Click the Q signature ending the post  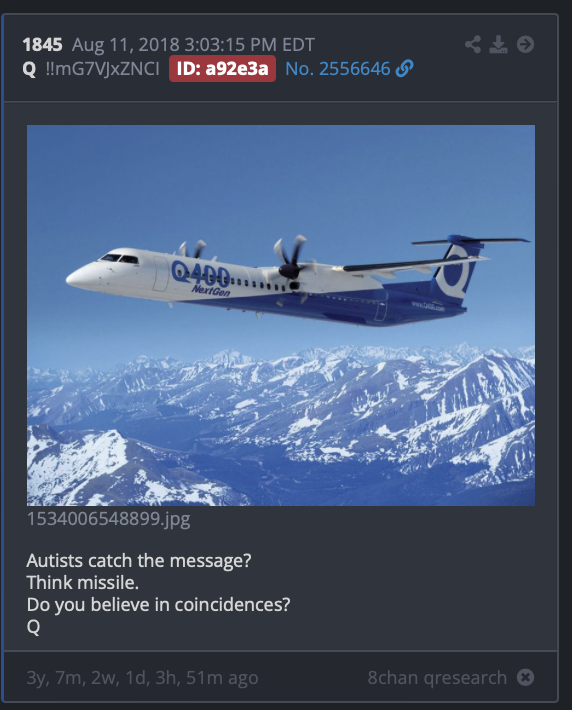(34, 627)
